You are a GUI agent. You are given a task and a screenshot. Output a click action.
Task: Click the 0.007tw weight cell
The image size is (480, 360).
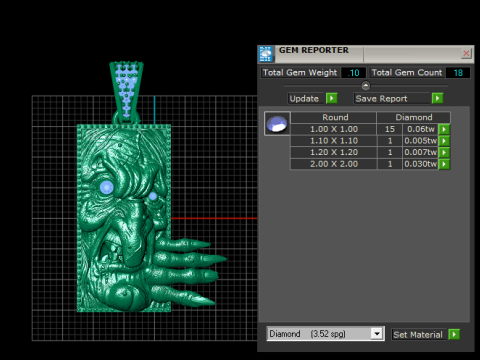[420, 153]
